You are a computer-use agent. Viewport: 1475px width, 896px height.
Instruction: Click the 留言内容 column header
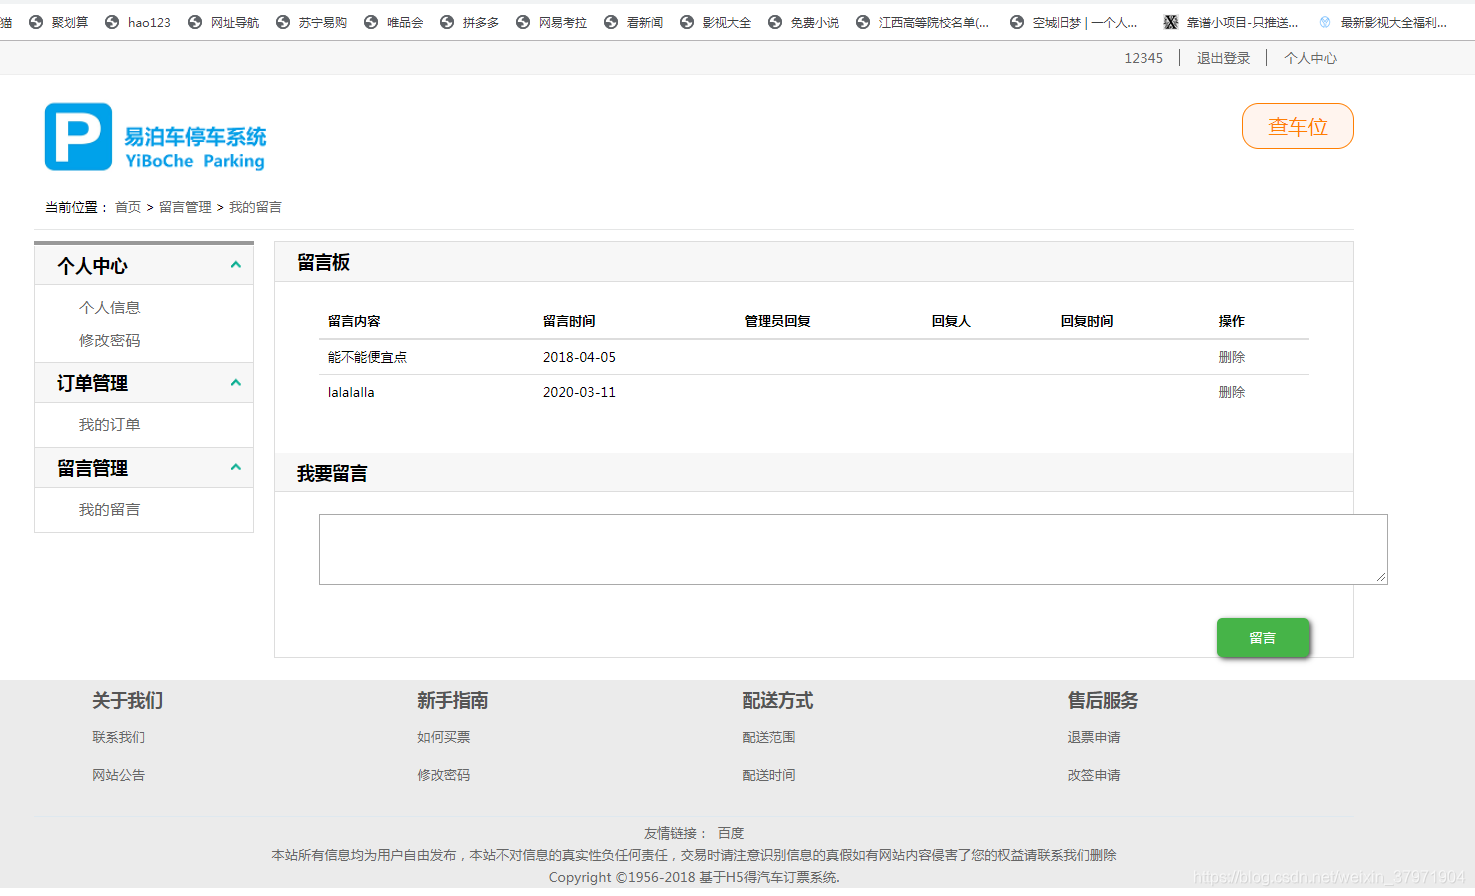354,321
